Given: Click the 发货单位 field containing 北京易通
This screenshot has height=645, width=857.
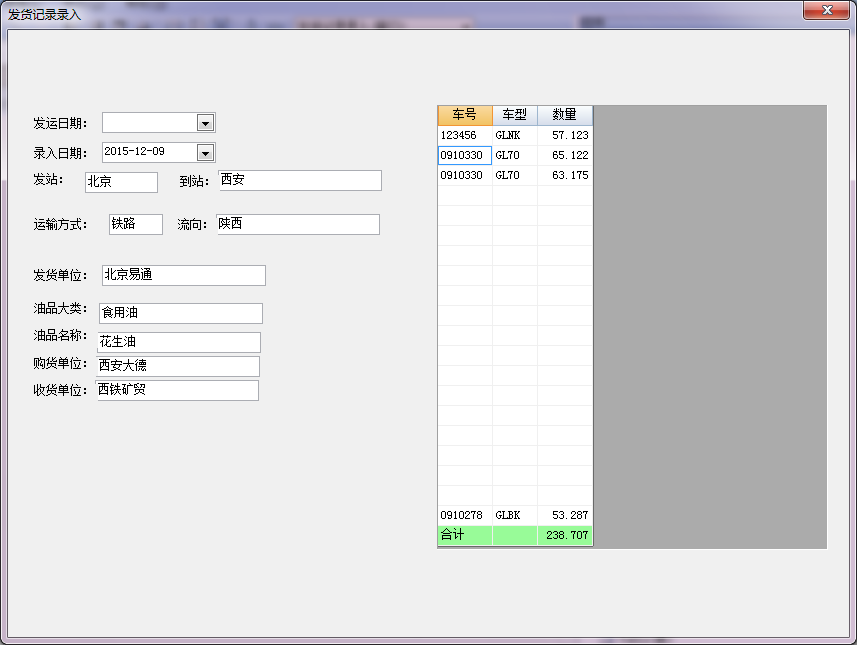Looking at the screenshot, I should (184, 275).
